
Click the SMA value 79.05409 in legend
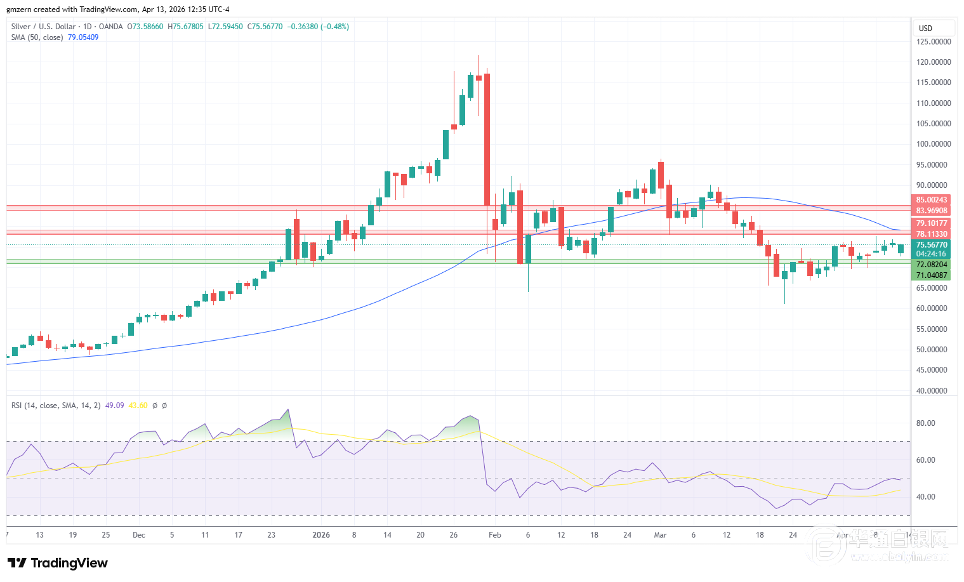(82, 39)
